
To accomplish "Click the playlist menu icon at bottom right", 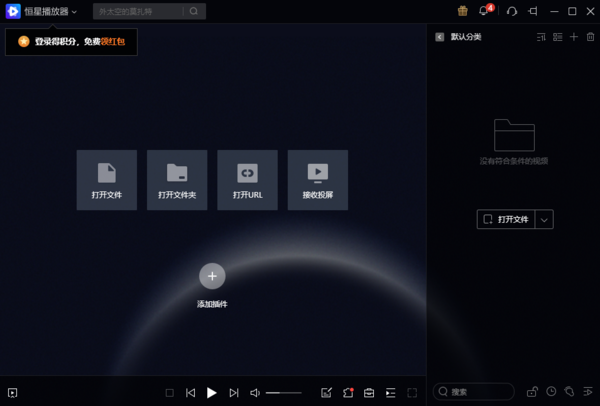I will coord(588,391).
